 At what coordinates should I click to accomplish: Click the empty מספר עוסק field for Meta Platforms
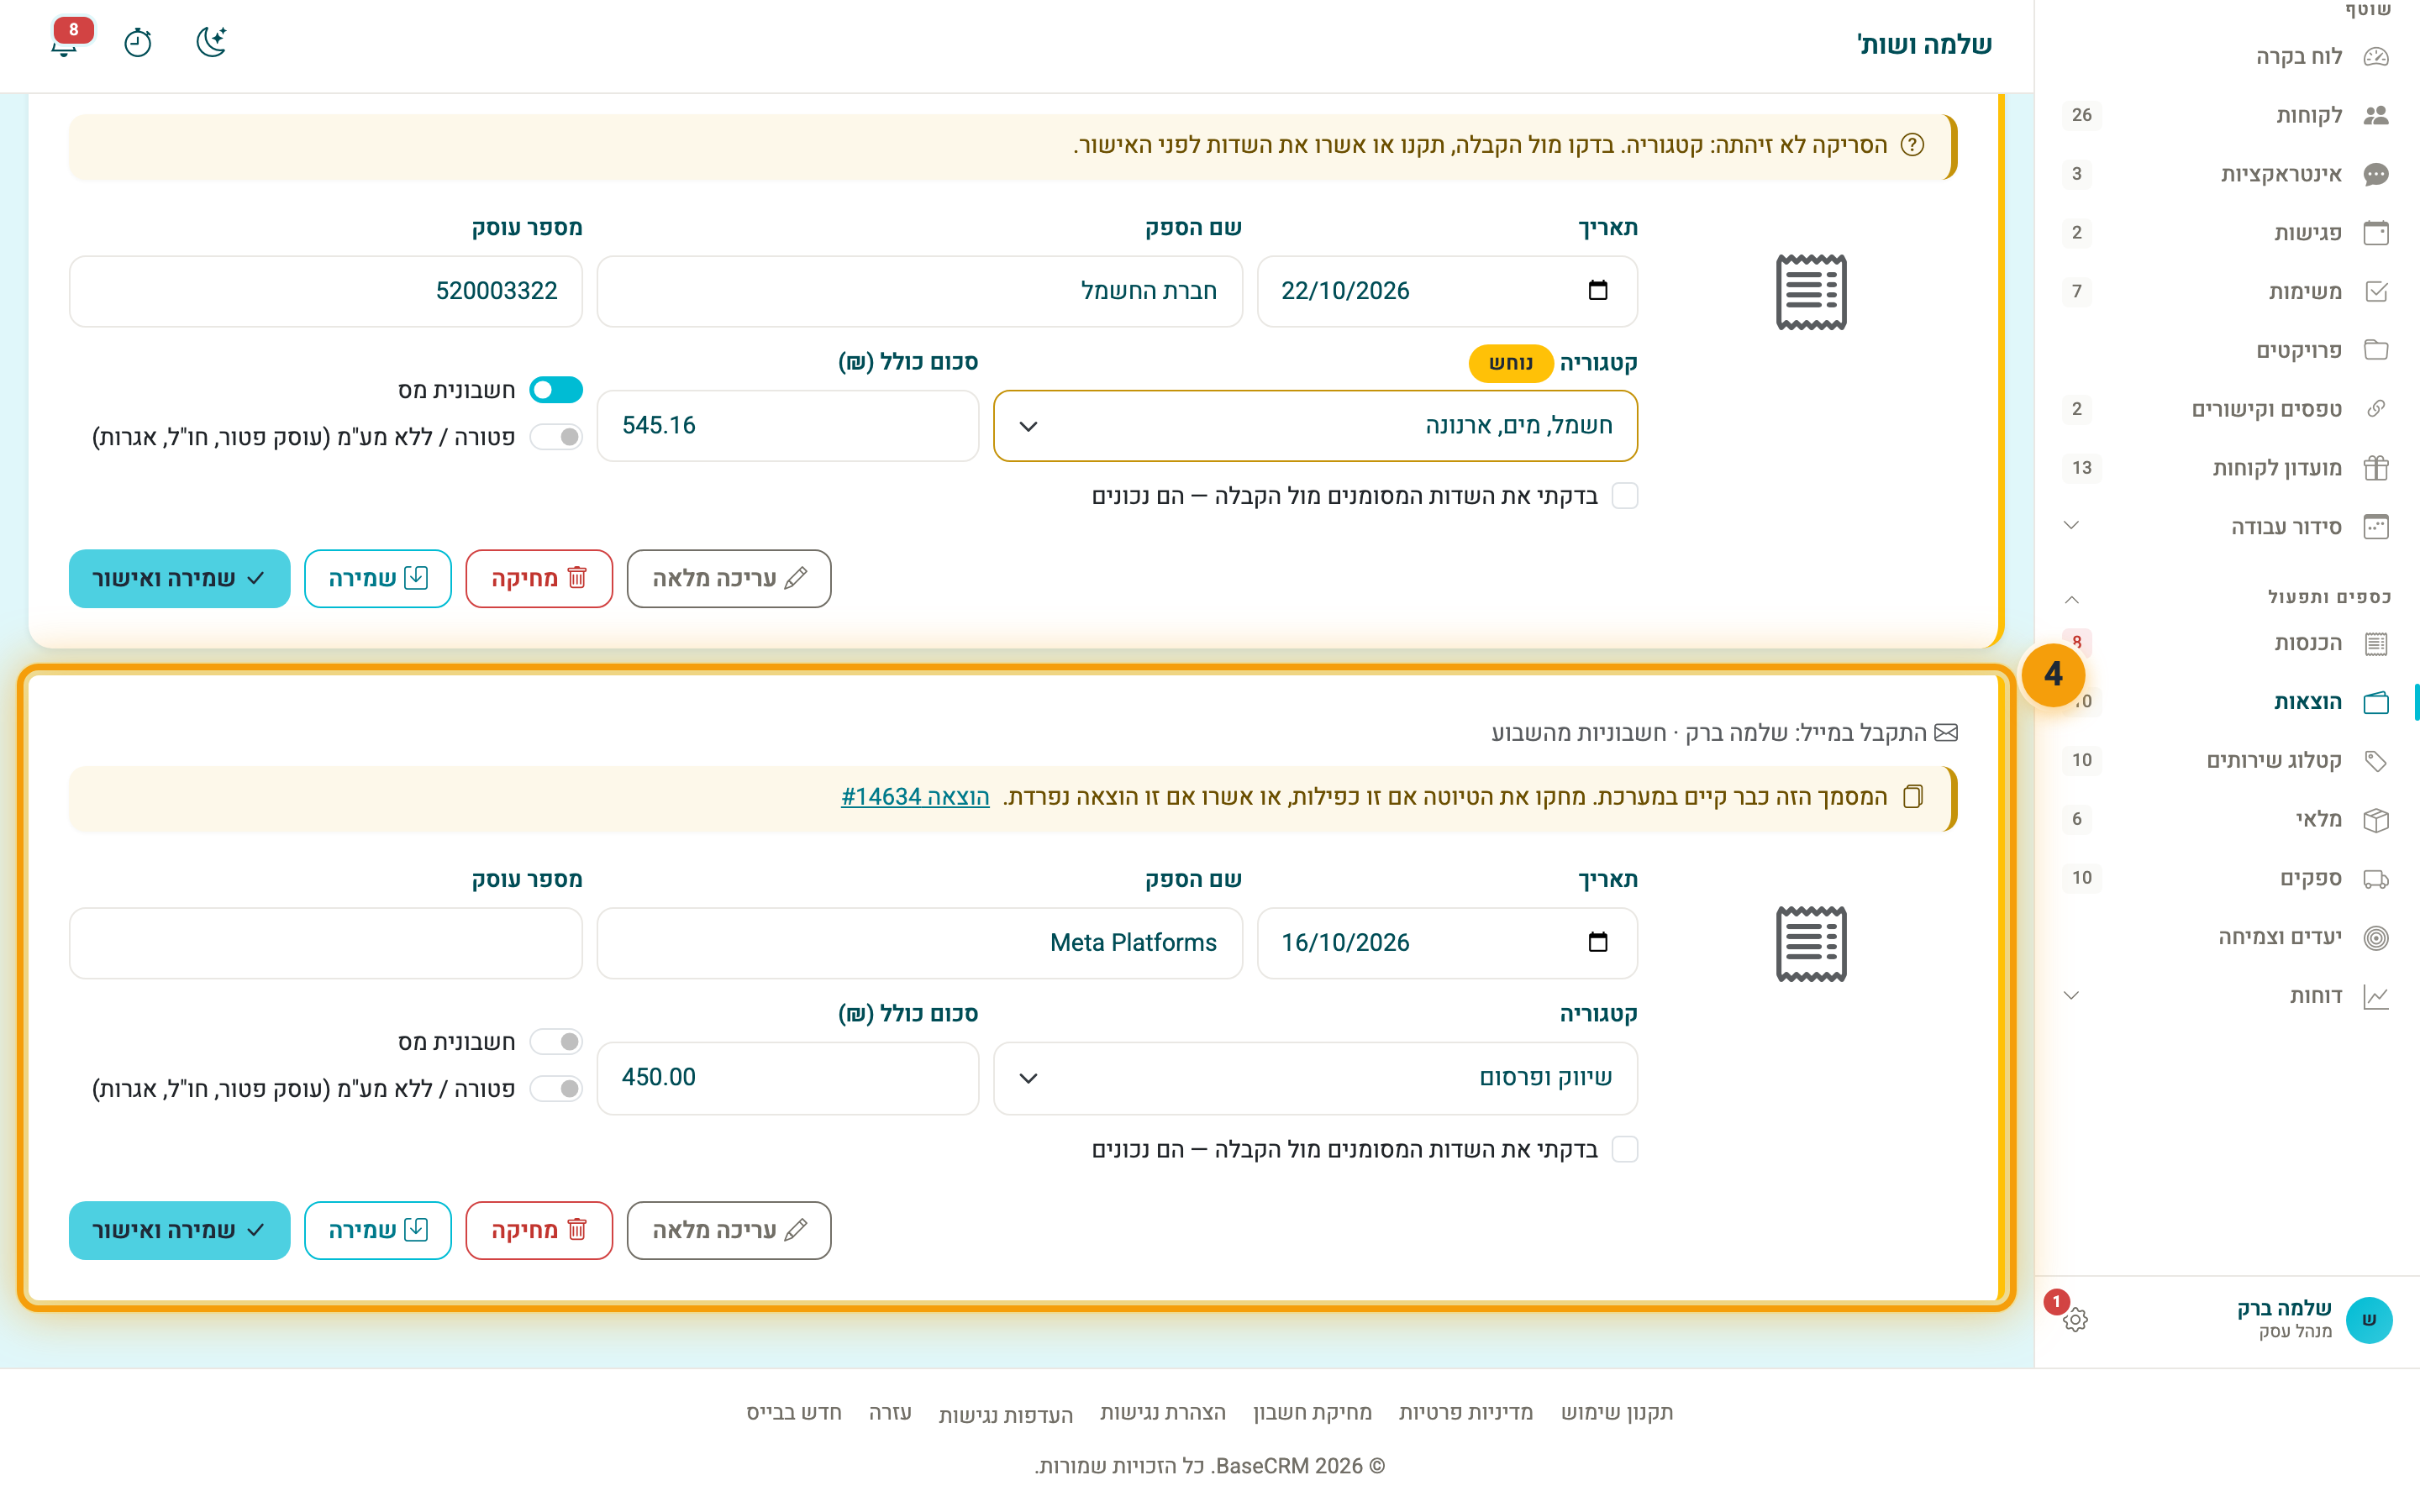point(326,943)
